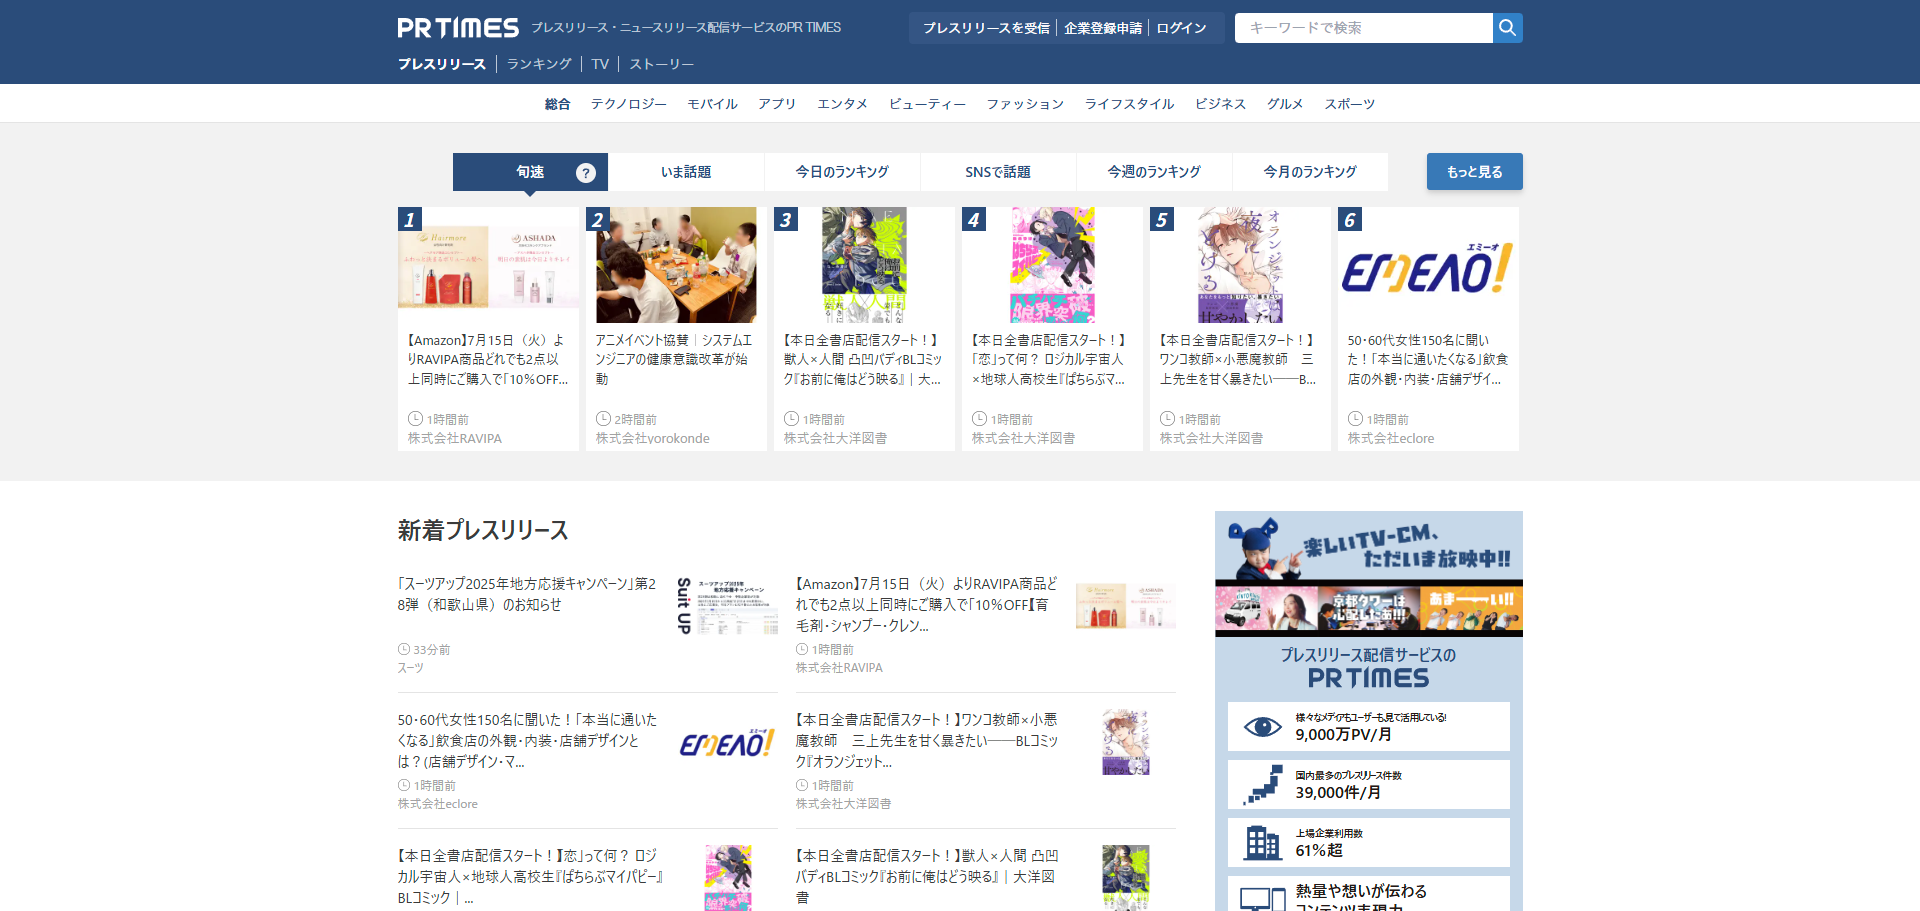Image resolution: width=1920 pixels, height=911 pixels.
Task: Select the ライフスタイル category
Action: [x=1129, y=104]
